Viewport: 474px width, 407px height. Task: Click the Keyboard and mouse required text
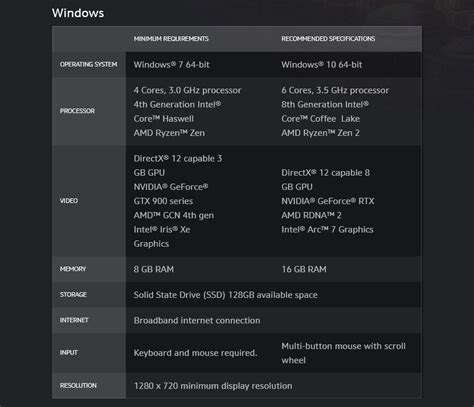[195, 353]
